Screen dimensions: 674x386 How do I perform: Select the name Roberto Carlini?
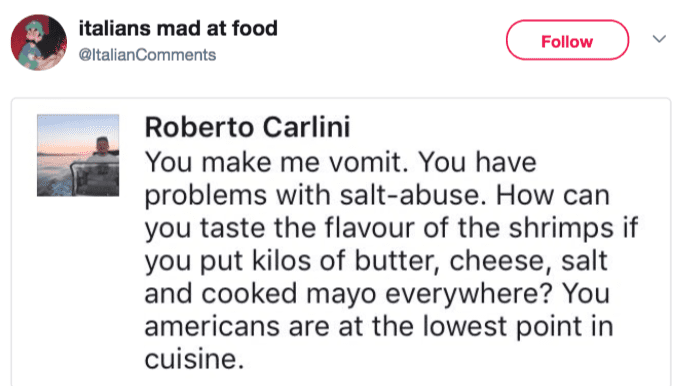tap(247, 127)
